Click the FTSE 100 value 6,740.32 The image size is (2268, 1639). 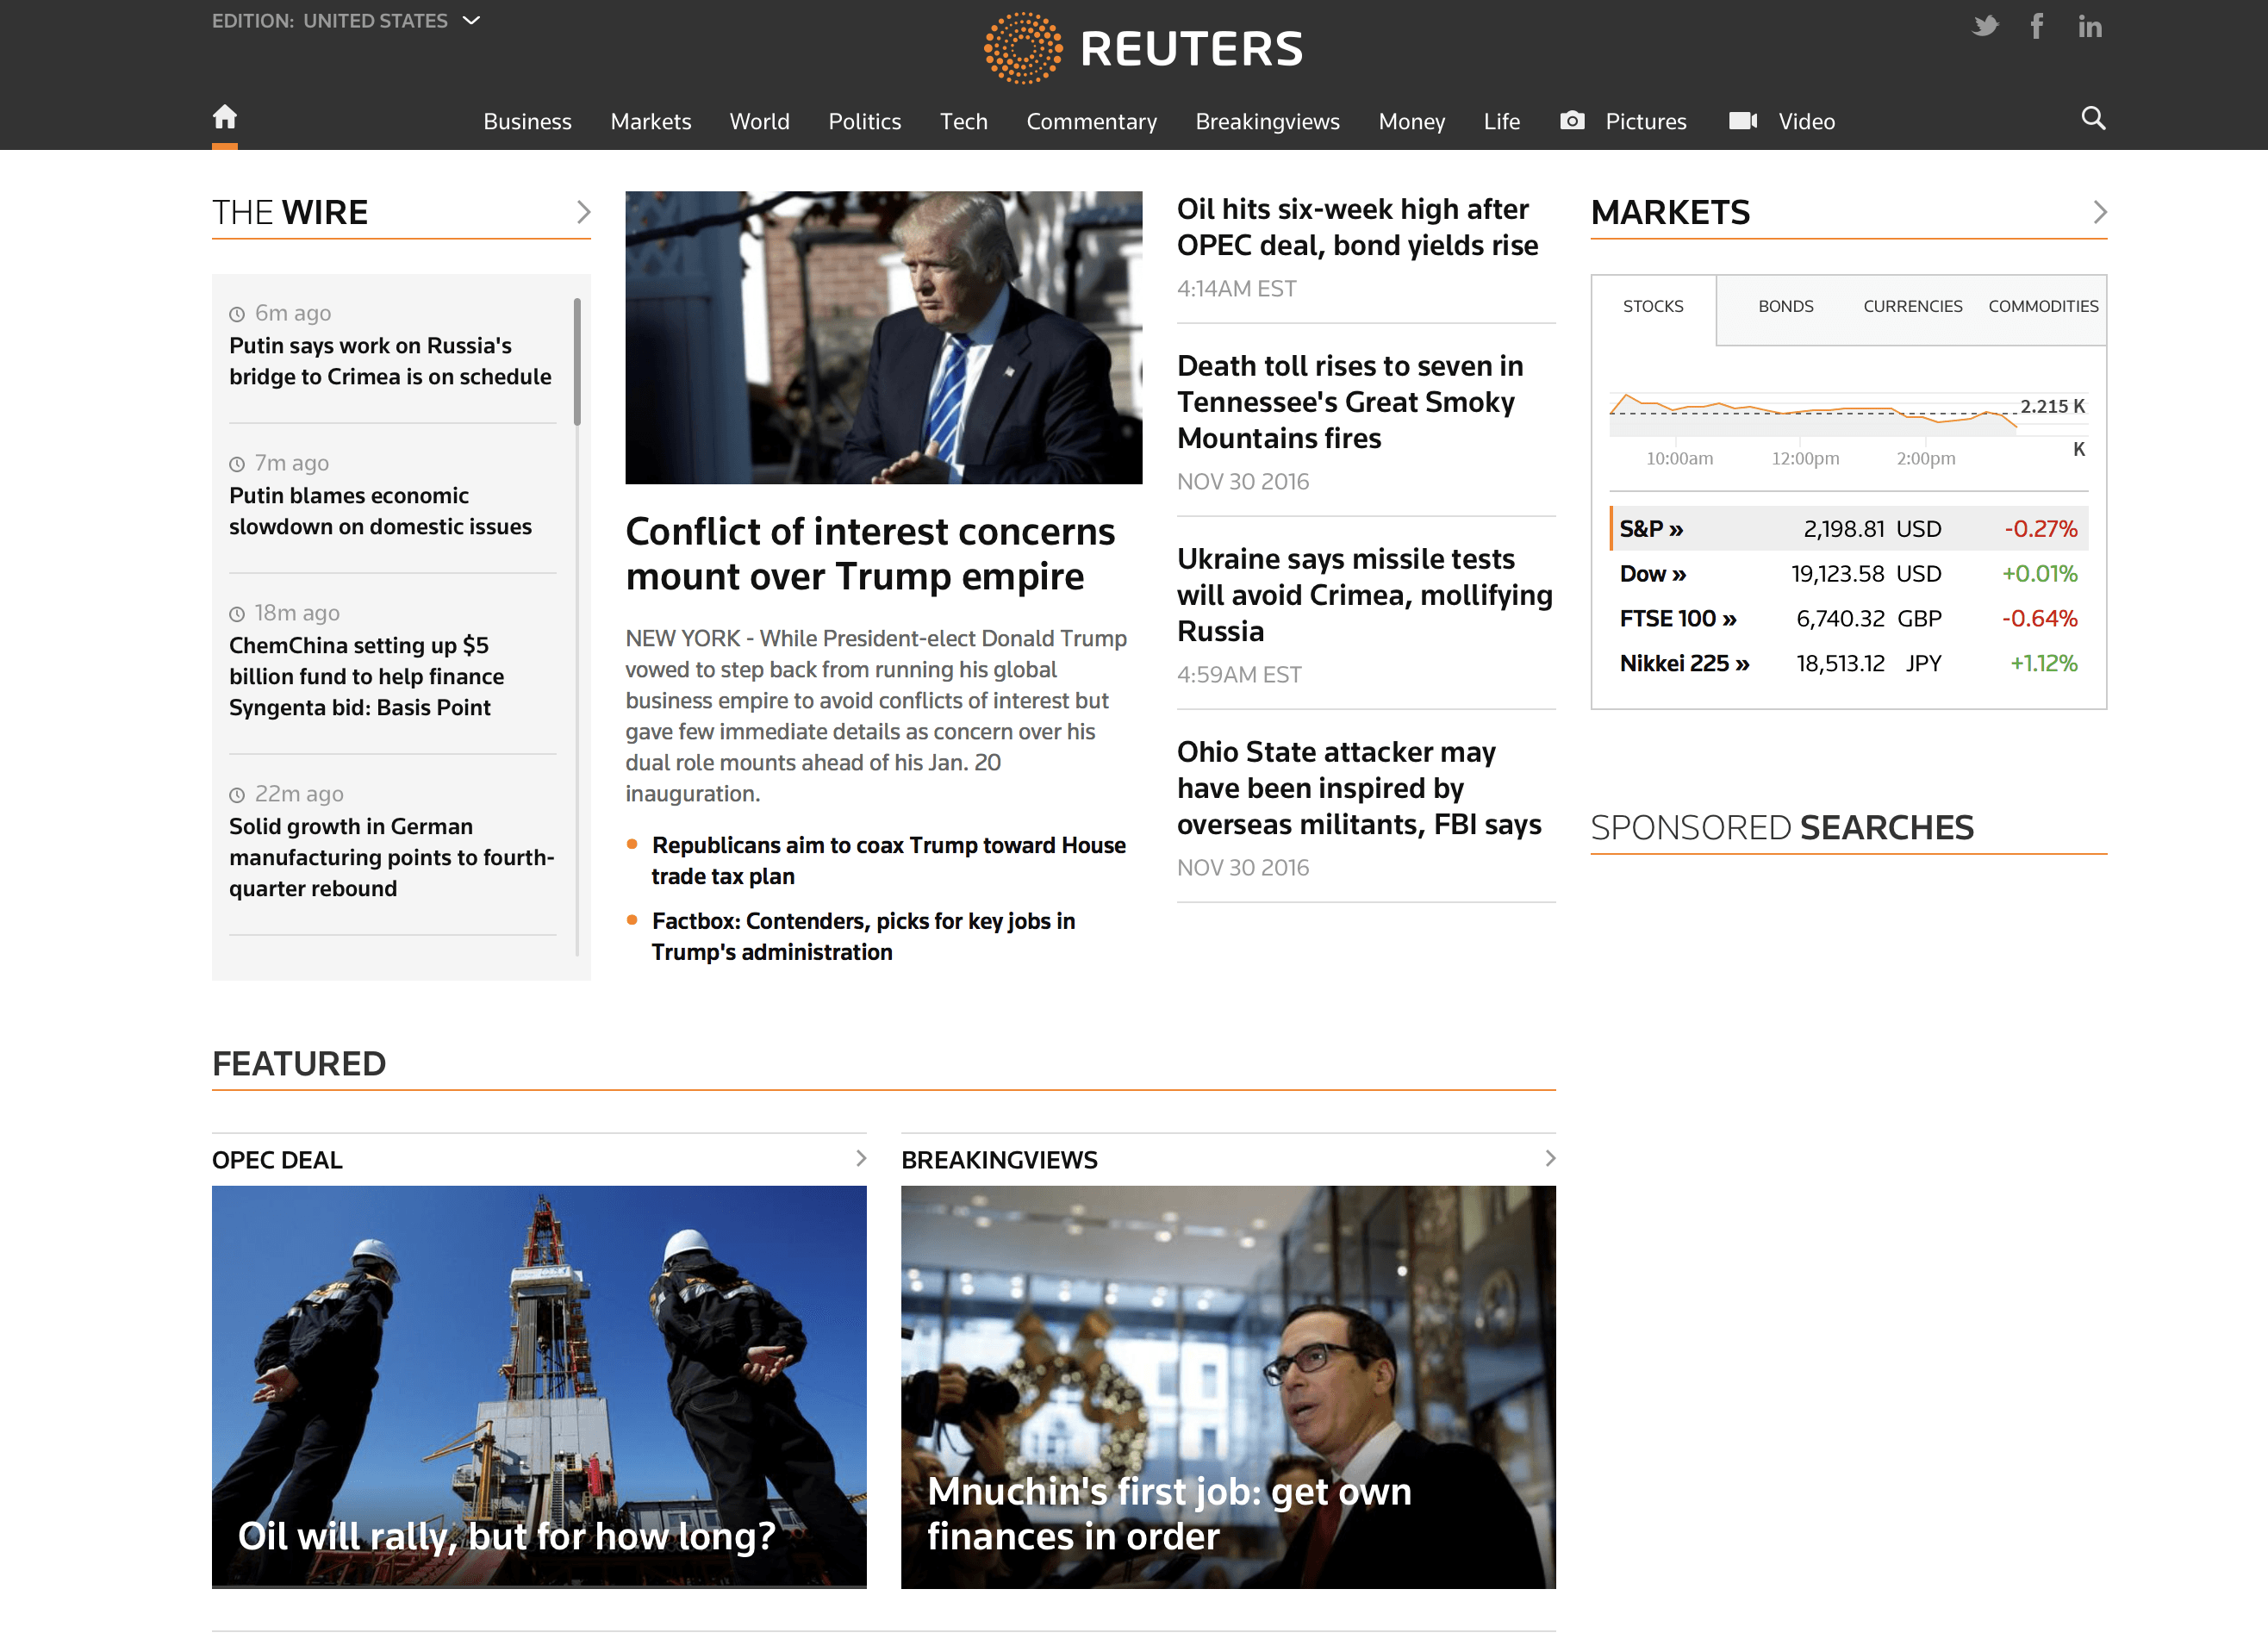click(x=1840, y=619)
